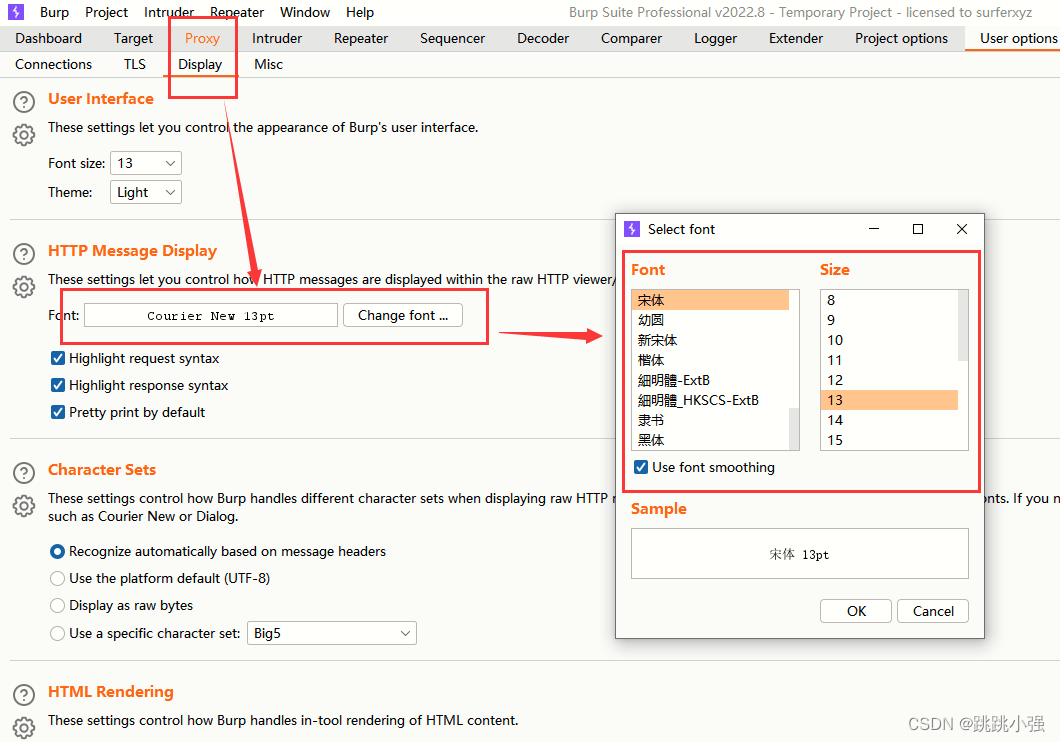Image resolution: width=1060 pixels, height=742 pixels.
Task: Click the Select font dialog Burp icon
Action: coord(632,229)
